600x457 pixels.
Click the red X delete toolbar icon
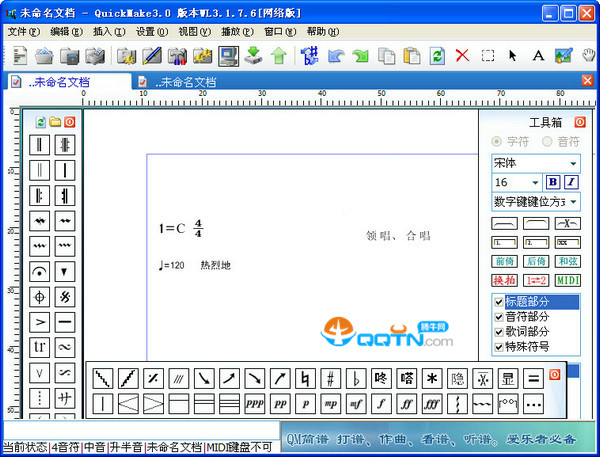click(x=462, y=55)
